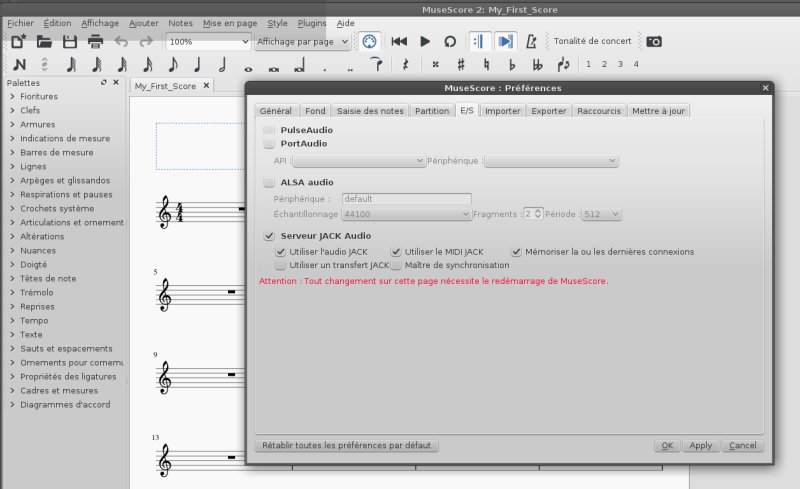Select the eighth note duration
Screen dimensions: 800x489
tap(172, 64)
